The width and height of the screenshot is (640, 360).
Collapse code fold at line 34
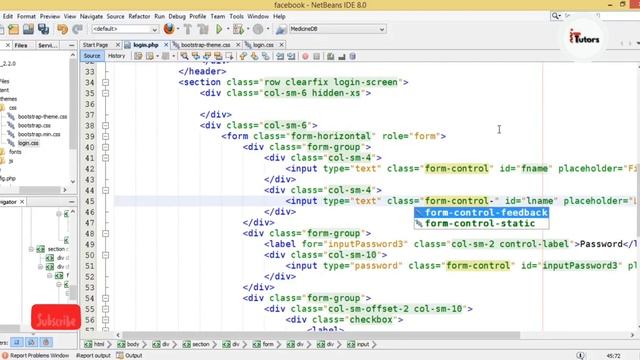(x=105, y=82)
